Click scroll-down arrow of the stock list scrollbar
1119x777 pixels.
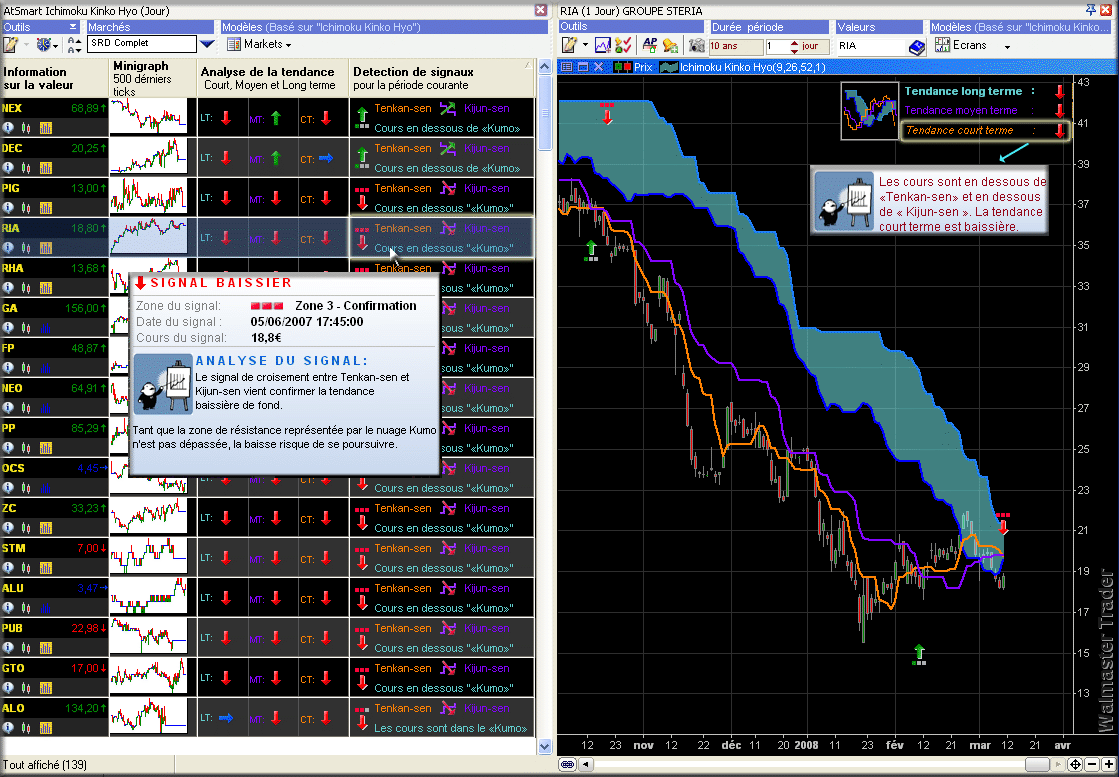pyautogui.click(x=545, y=746)
